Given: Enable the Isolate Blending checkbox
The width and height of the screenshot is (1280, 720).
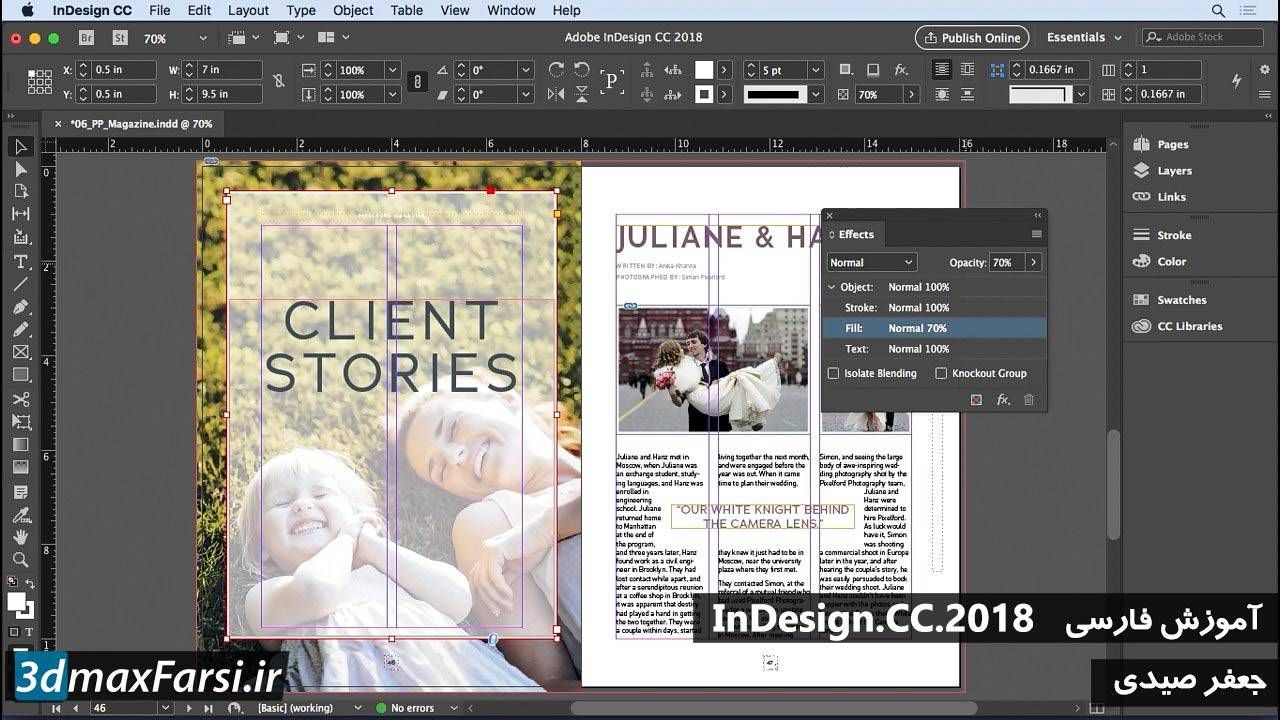Looking at the screenshot, I should point(834,373).
